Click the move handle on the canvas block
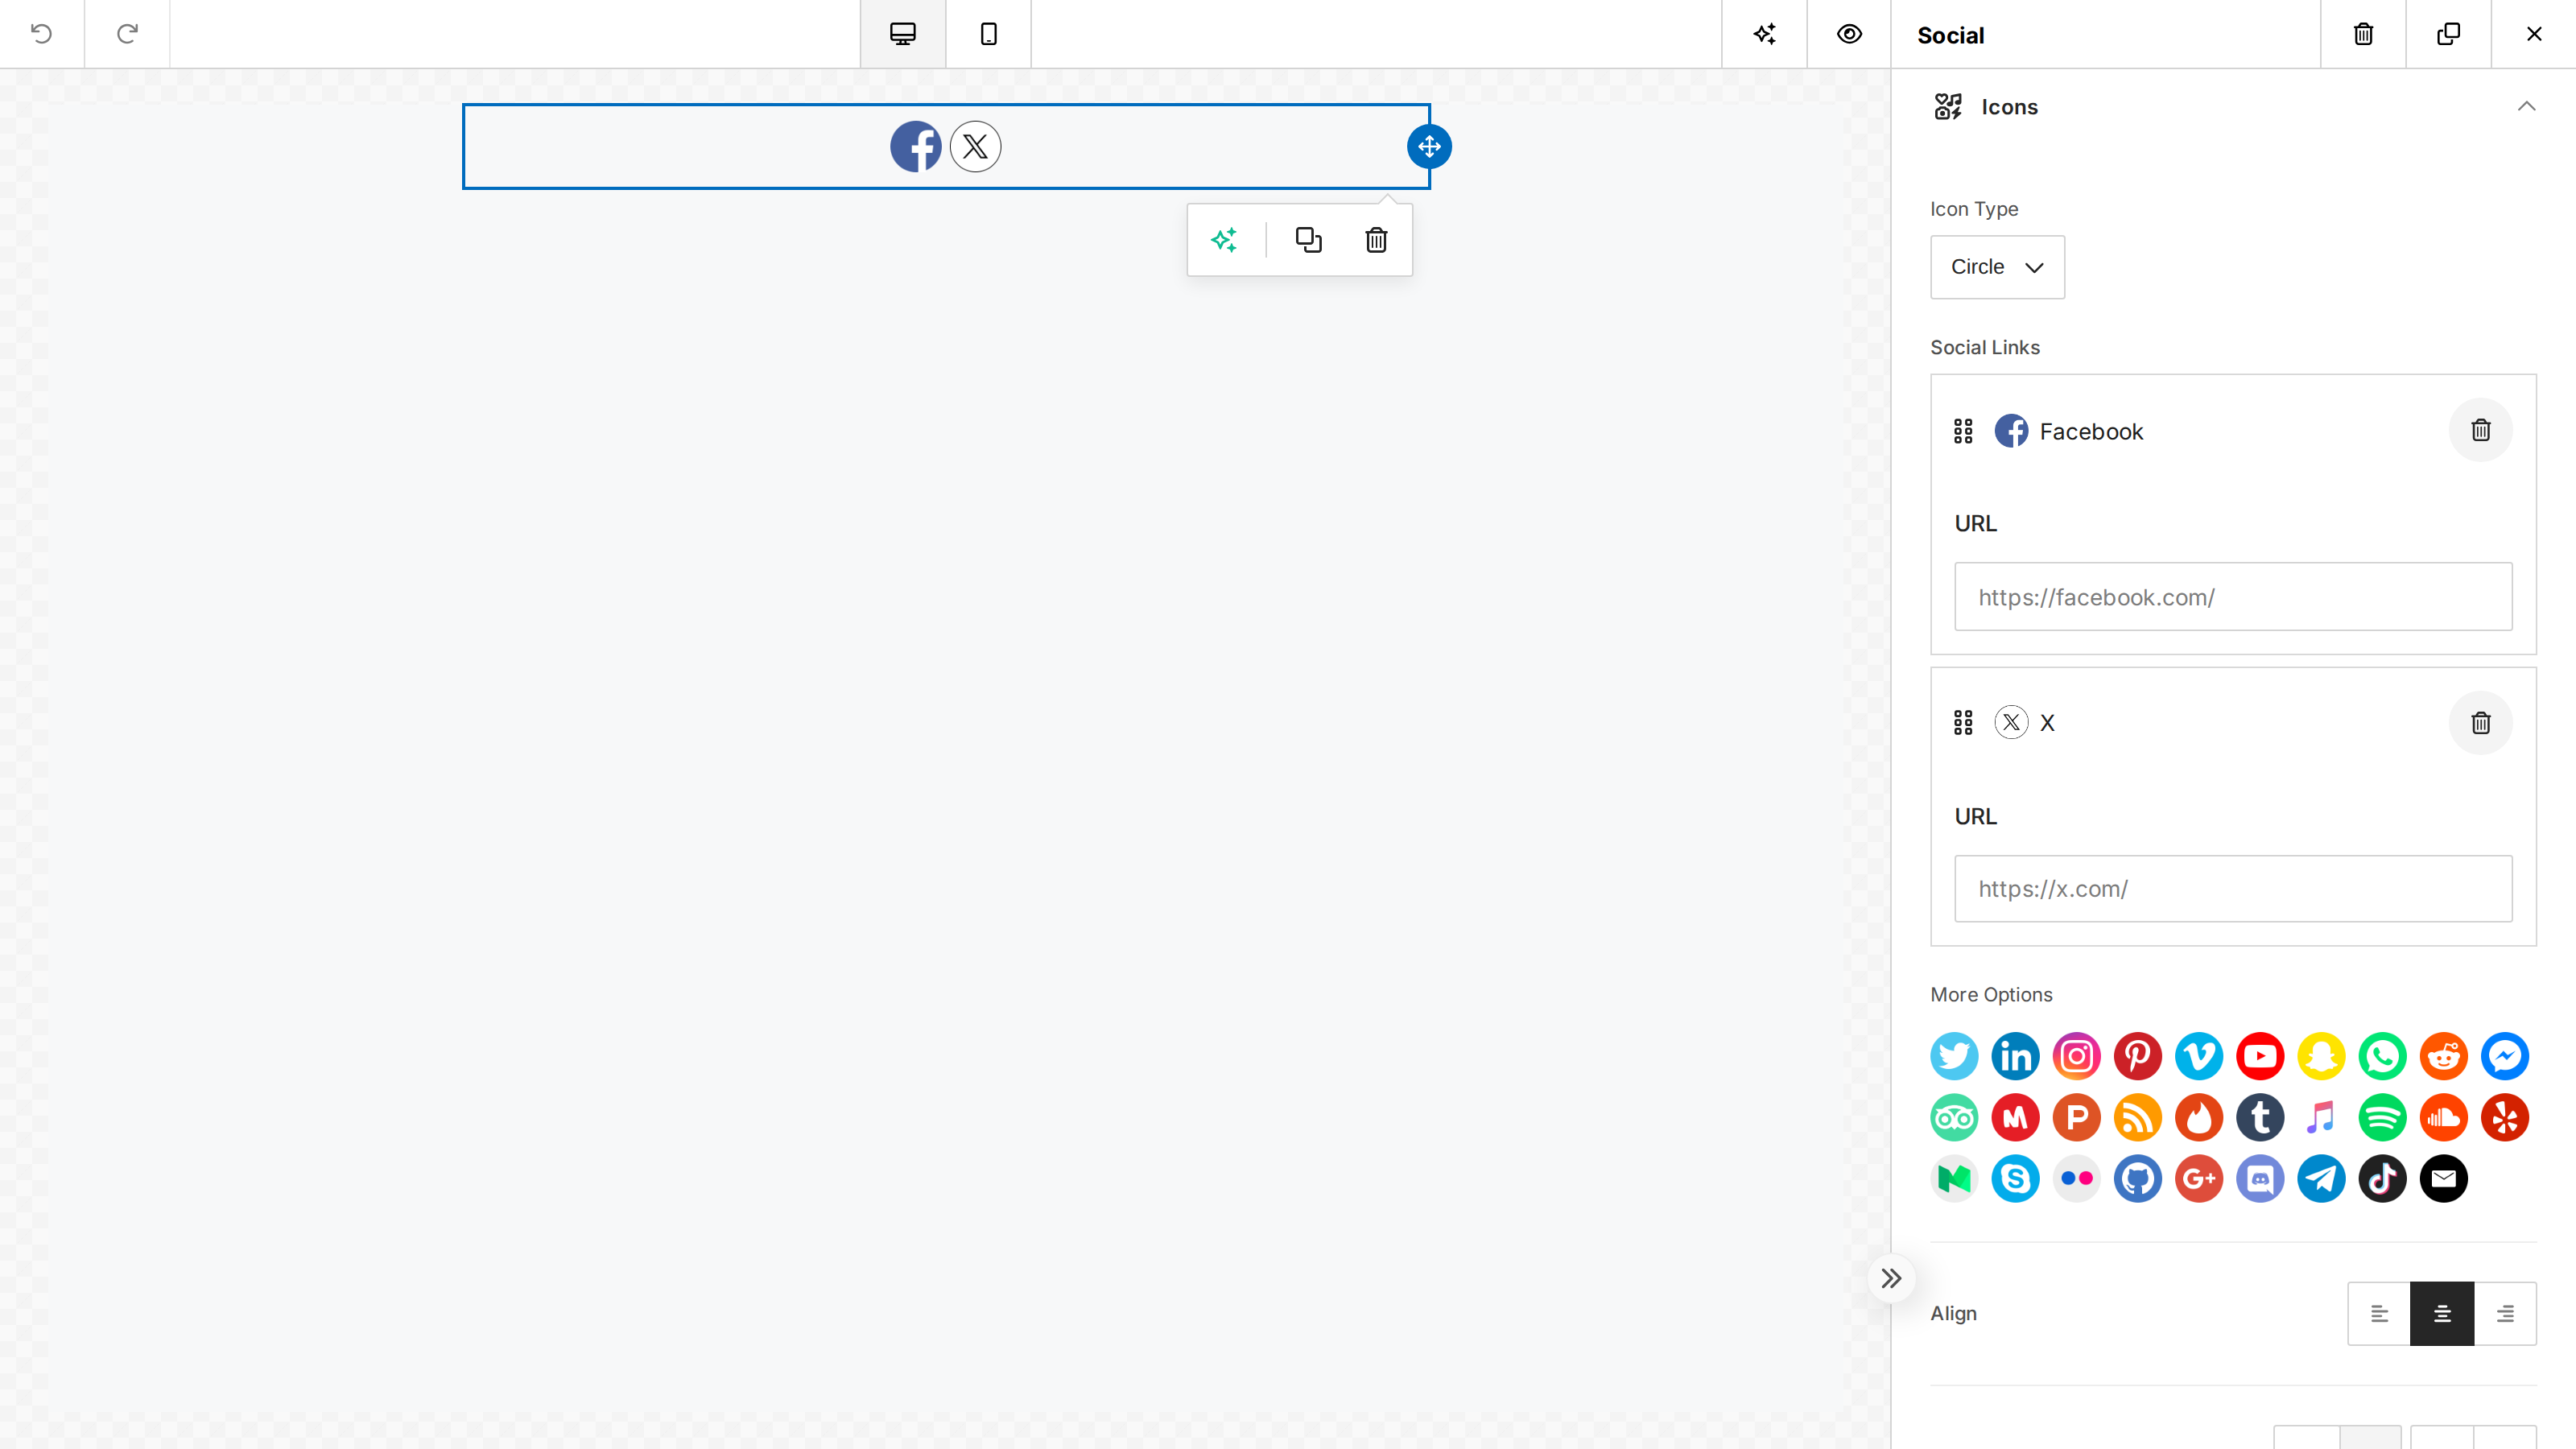 [1429, 146]
